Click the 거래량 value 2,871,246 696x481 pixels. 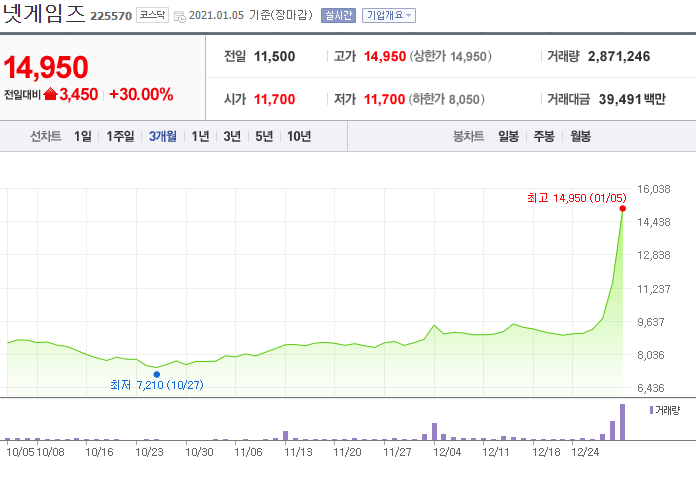[619, 56]
